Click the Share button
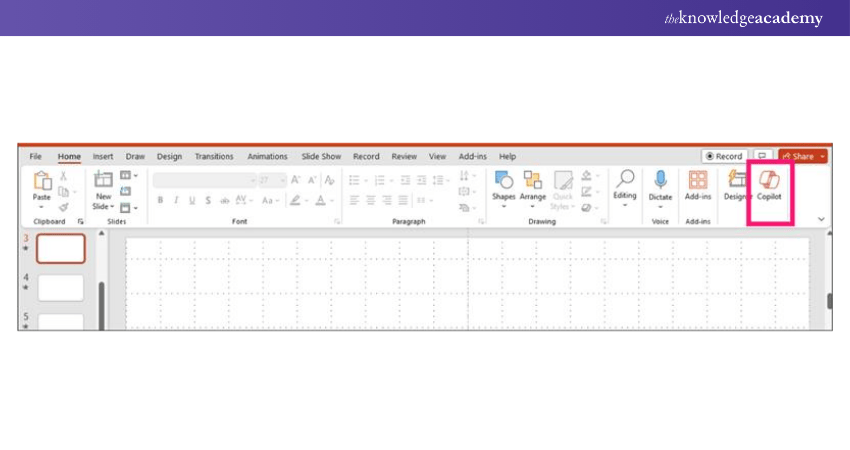The width and height of the screenshot is (850, 450). pos(802,157)
